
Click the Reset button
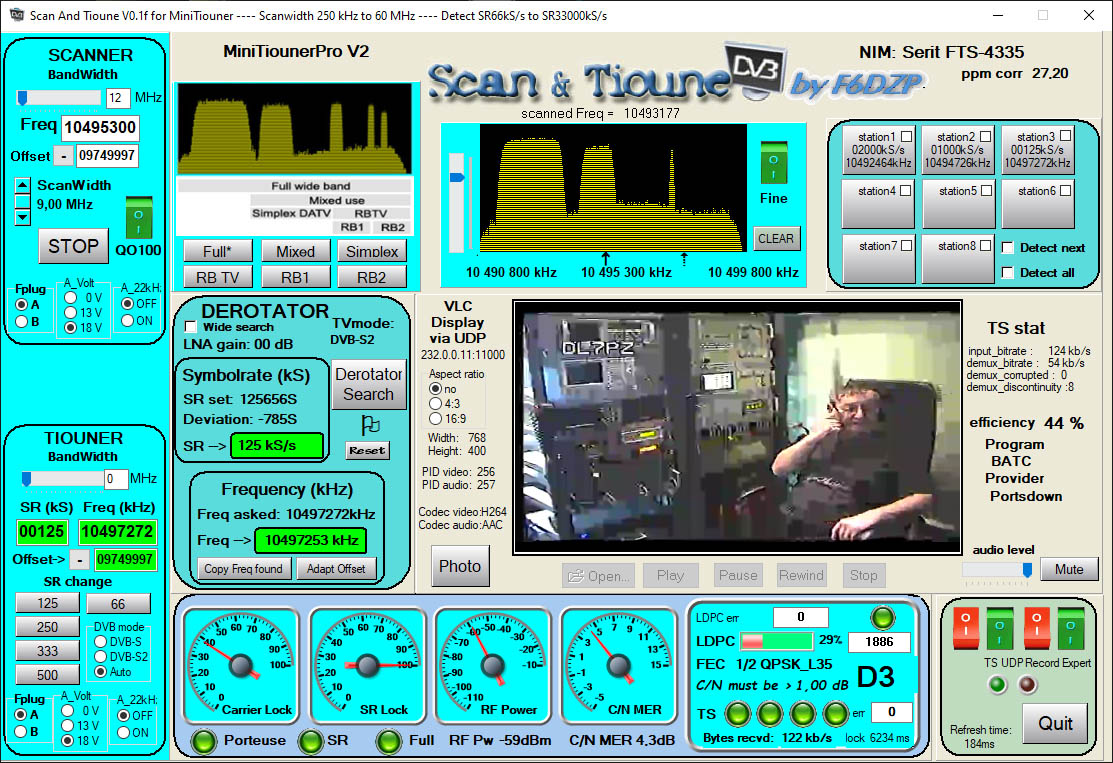pyautogui.click(x=367, y=451)
